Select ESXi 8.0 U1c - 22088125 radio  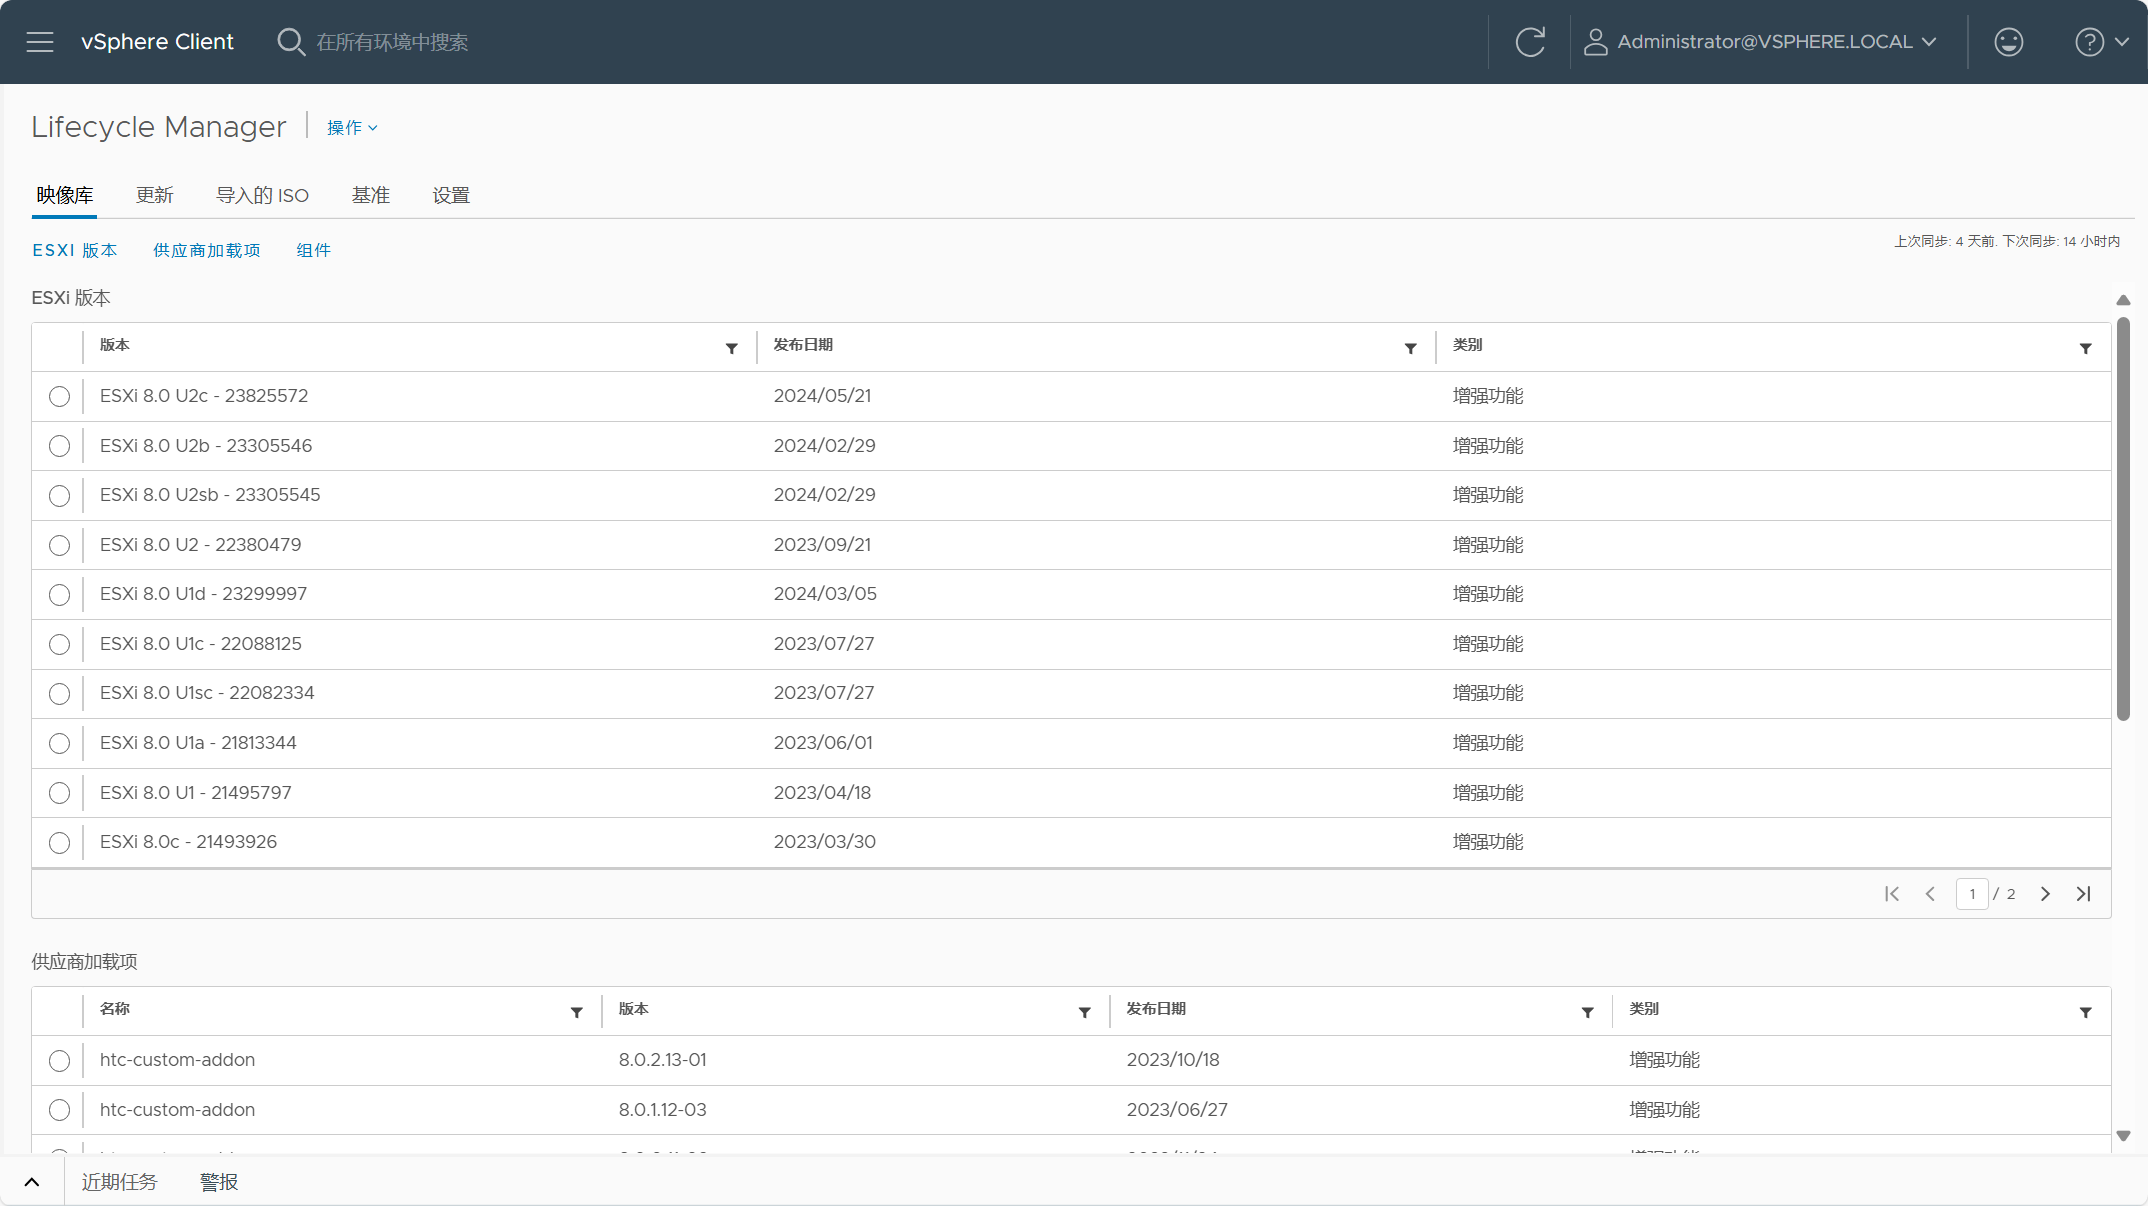point(59,644)
